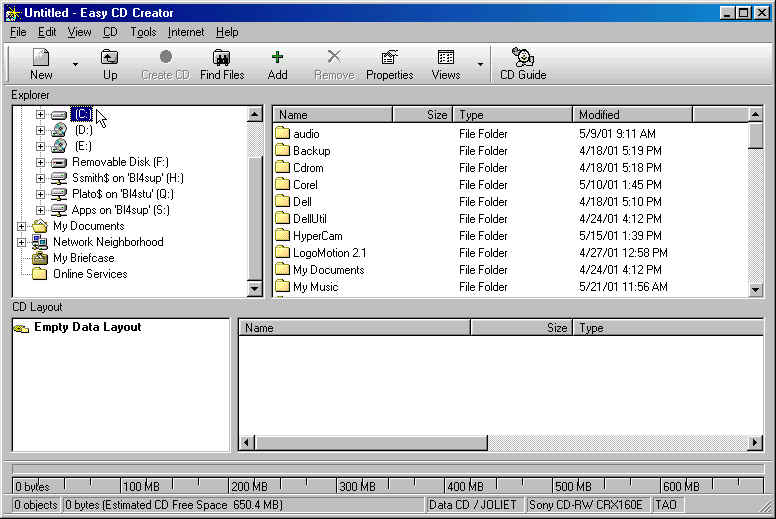Screen dimensions: 776x519
Task: Select the LogoMotion 2.1 folder
Action: (x=321, y=253)
